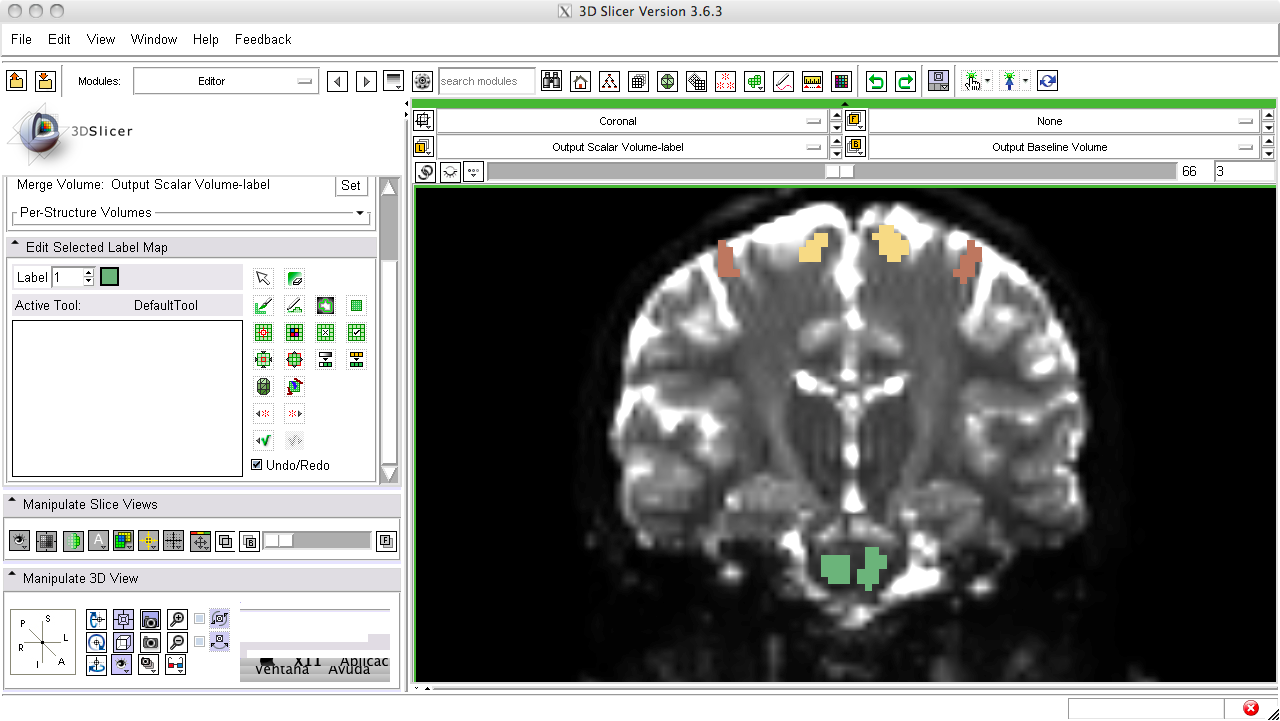
Task: Select the Erase label tool
Action: [x=294, y=279]
